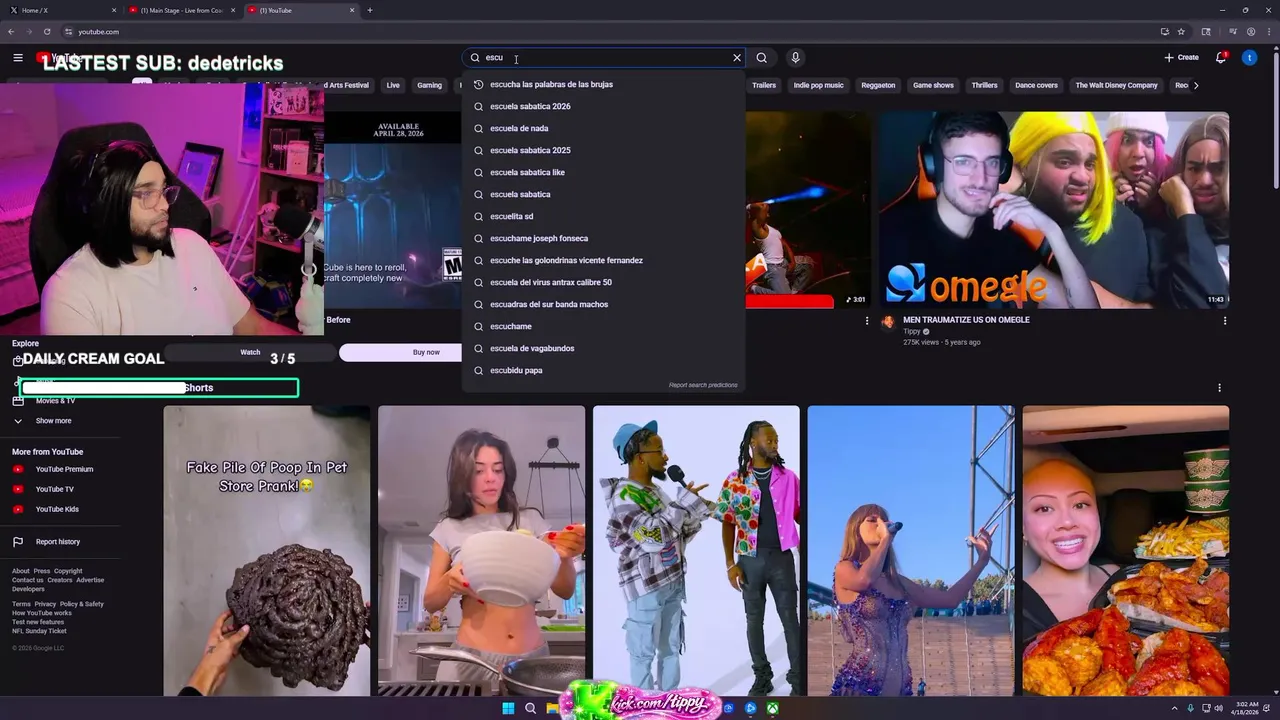Select 'escuche las golondrinas vicente fernandez' suggestion
This screenshot has height=720, width=1280.
604,260
